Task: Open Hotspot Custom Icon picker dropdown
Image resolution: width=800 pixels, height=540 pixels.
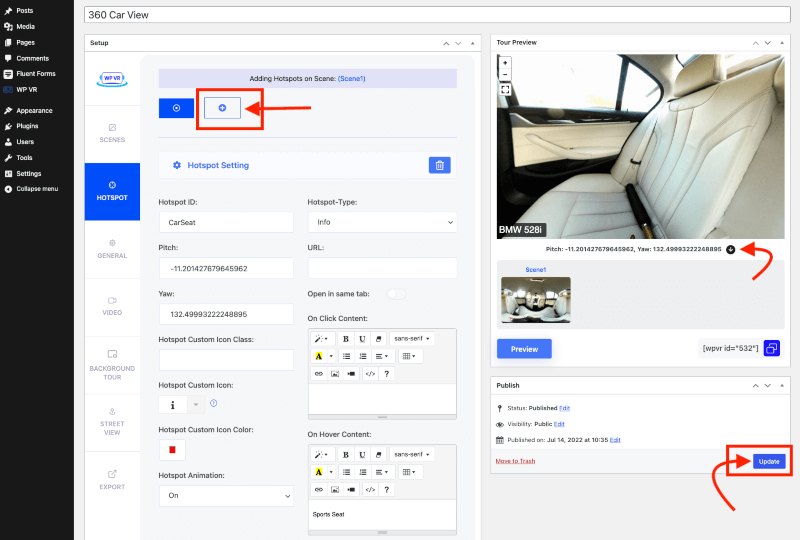Action: [x=195, y=405]
